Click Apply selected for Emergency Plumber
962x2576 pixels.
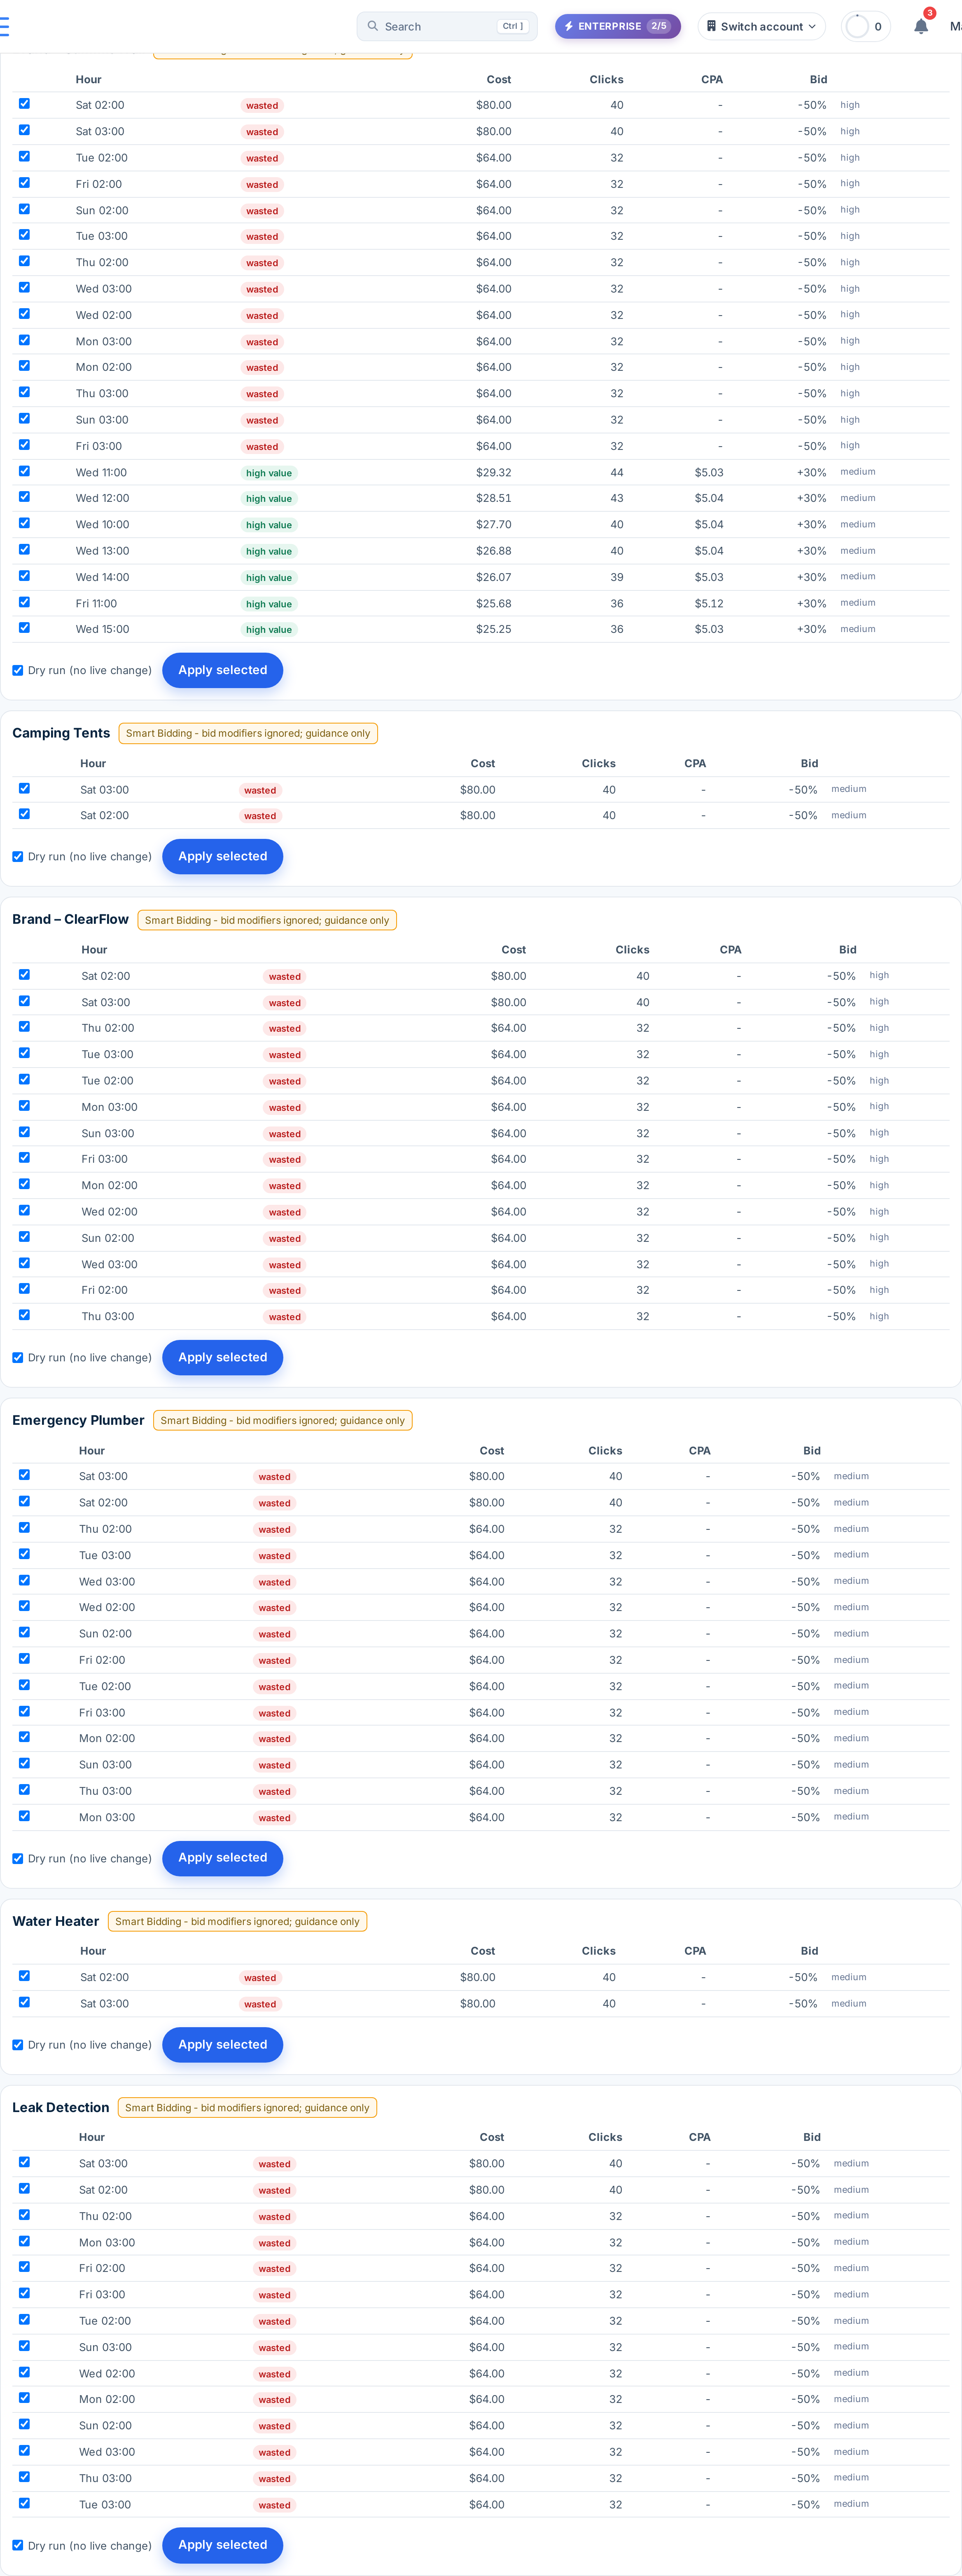coord(223,1858)
